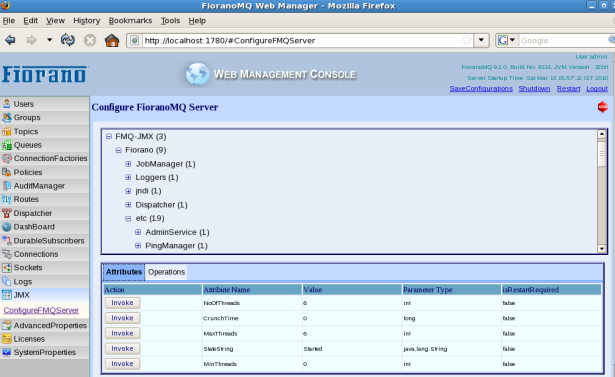Reload the page with refresh icon
Screen dimensions: 615x377
click(x=68, y=40)
